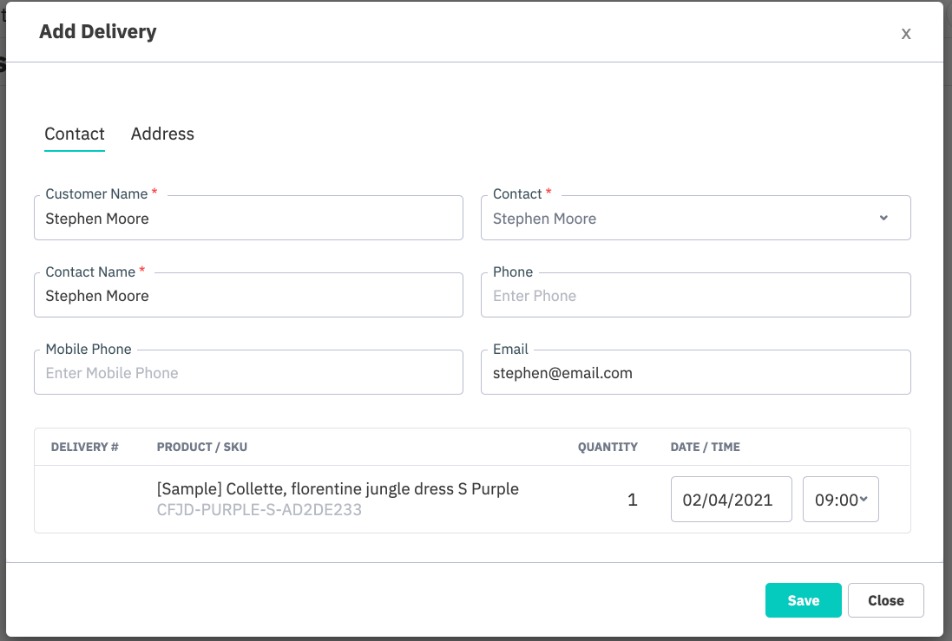Viewport: 952px width, 641px height.
Task: Click the quantity value 1 in table
Action: point(632,500)
